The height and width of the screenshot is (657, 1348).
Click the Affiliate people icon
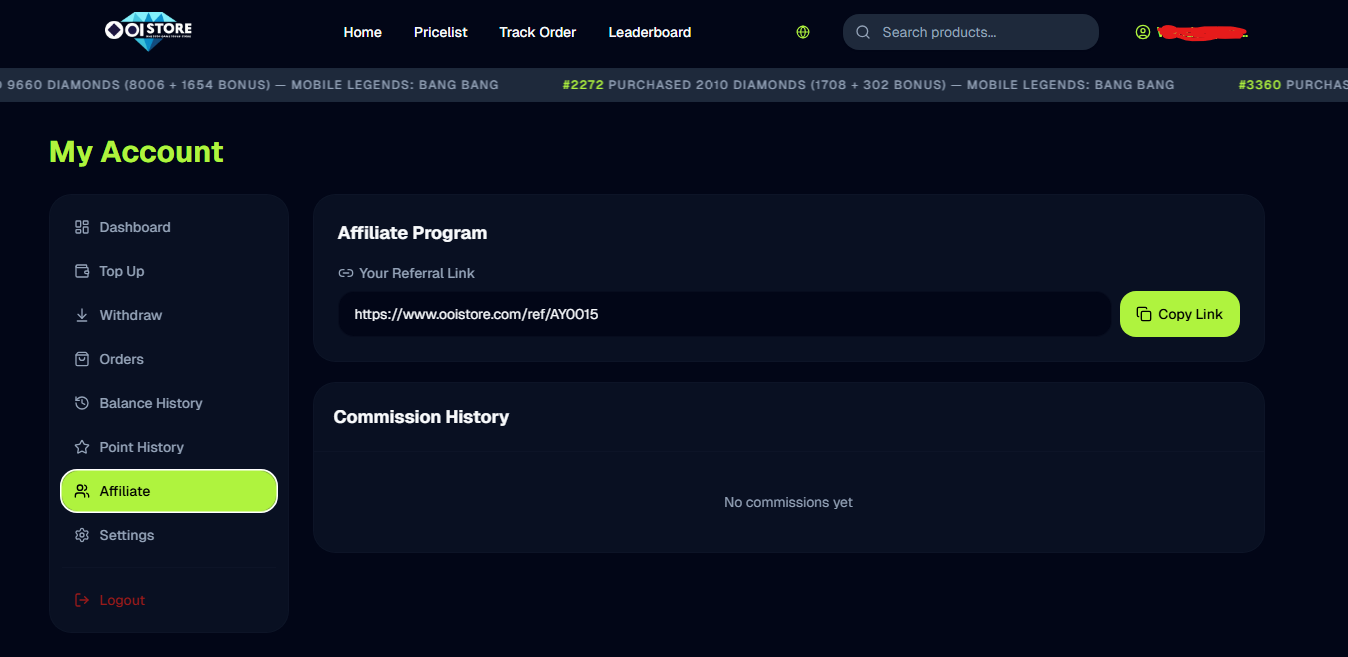coord(82,491)
